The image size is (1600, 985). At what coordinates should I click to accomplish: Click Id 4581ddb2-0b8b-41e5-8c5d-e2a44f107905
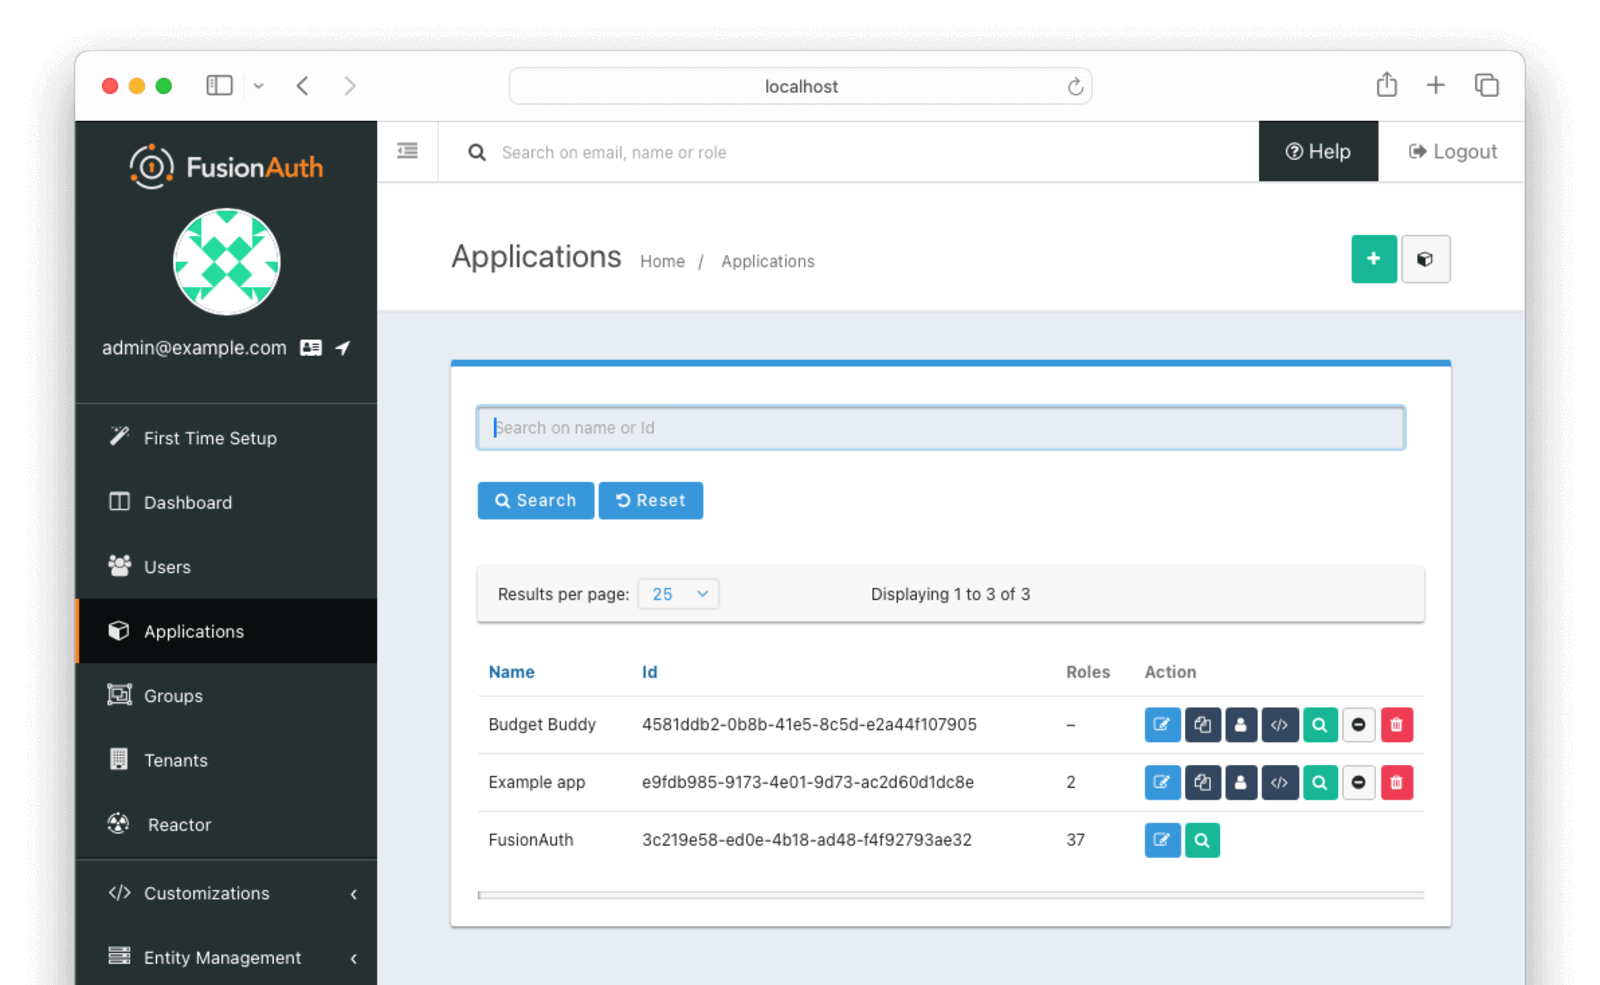click(x=809, y=725)
